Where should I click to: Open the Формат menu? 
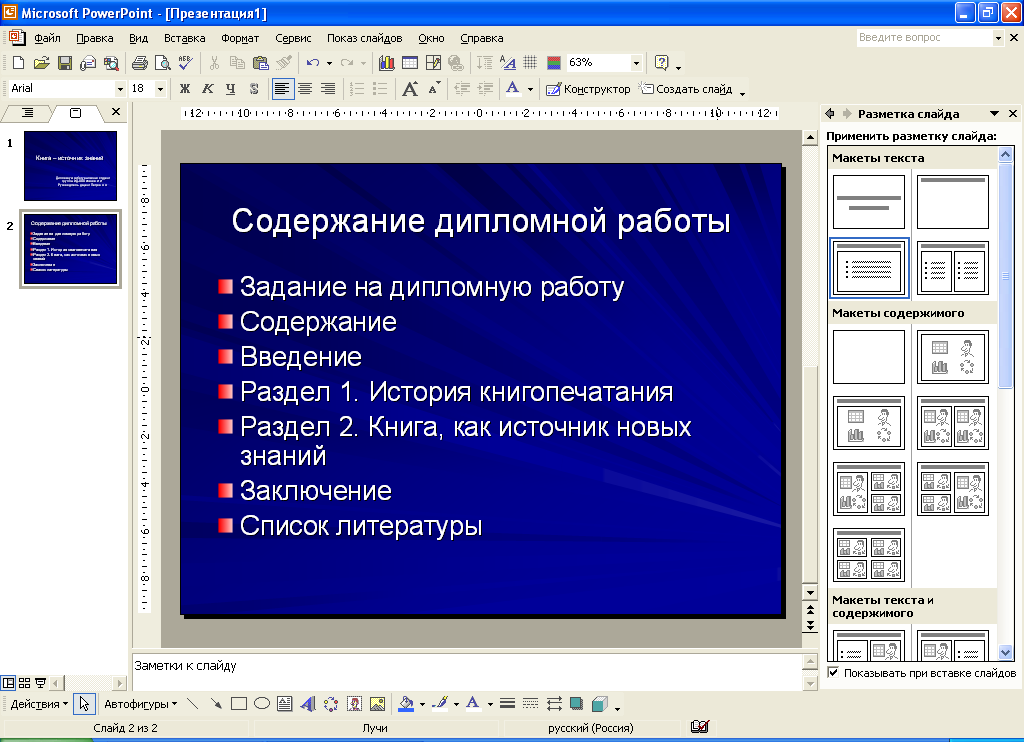pos(240,38)
